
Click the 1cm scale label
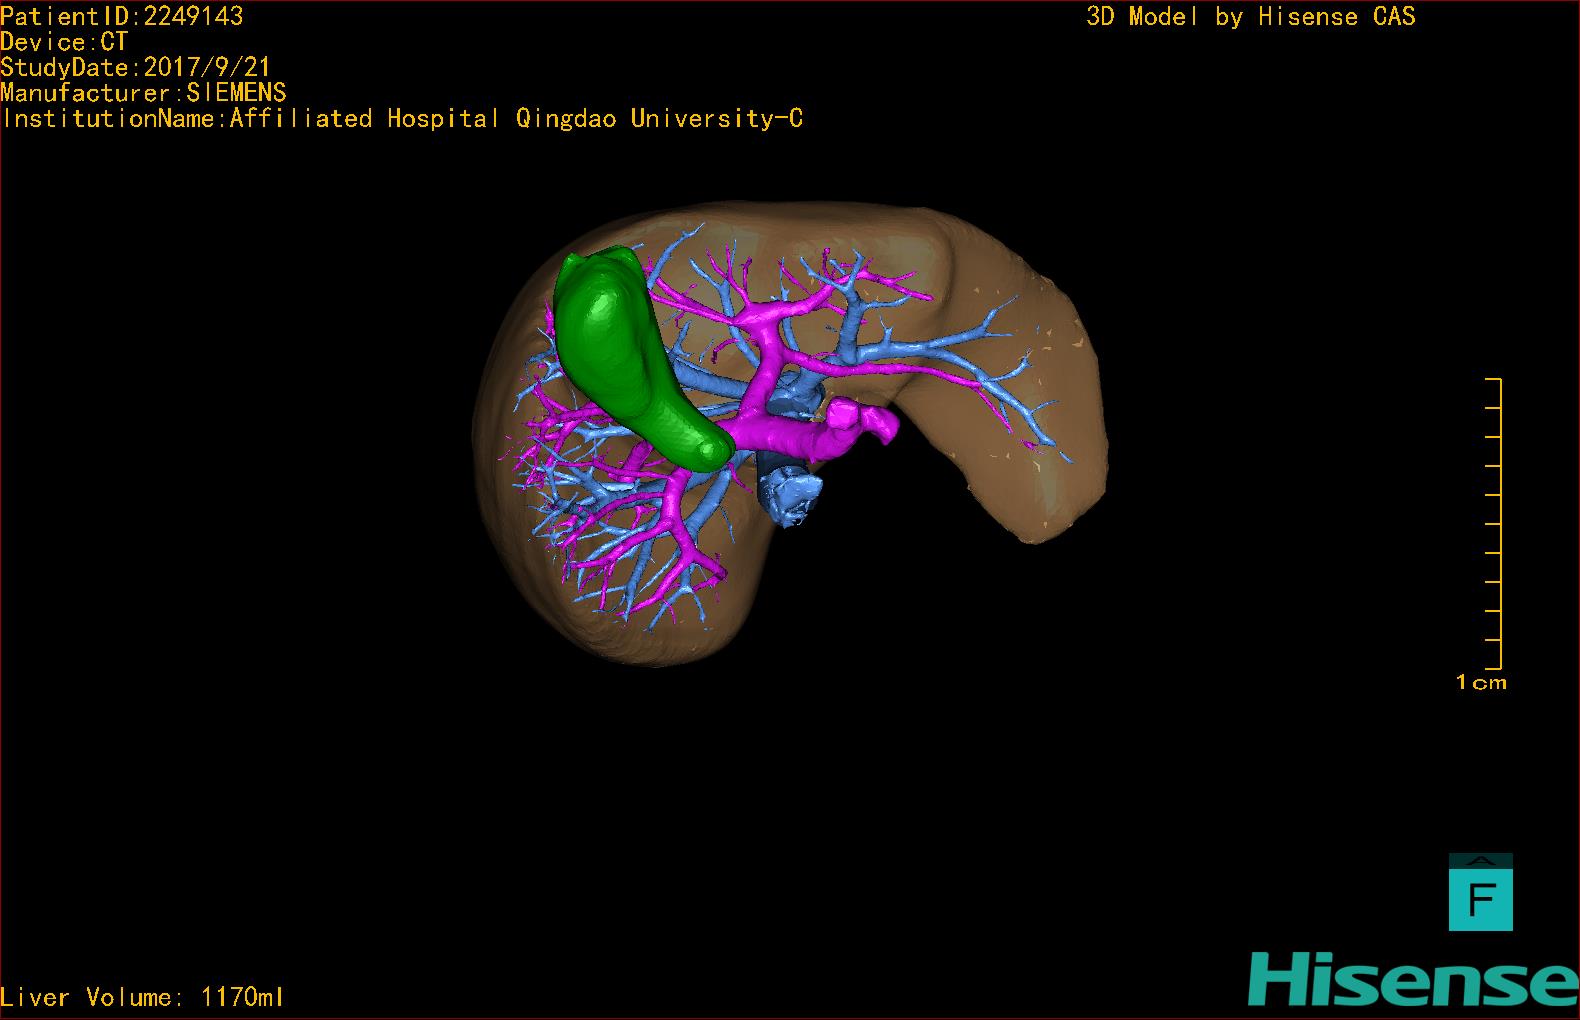1481,683
